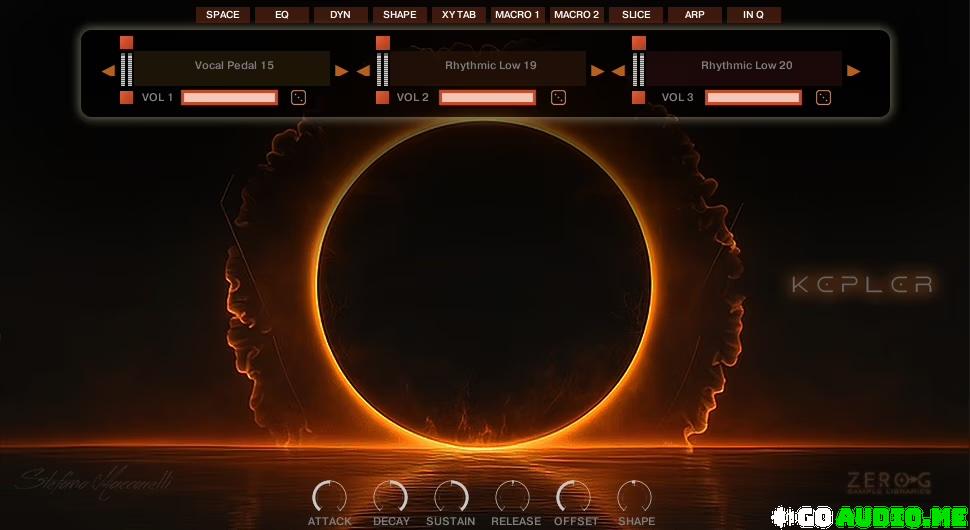Click the dice icon beside the VOL 3 slider

(824, 97)
